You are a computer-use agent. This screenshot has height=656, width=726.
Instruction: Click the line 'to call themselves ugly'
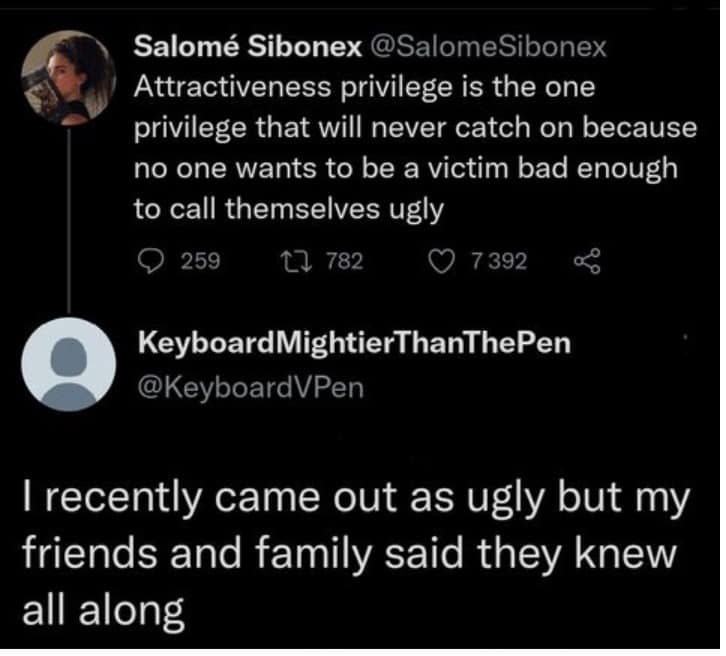(x=289, y=208)
